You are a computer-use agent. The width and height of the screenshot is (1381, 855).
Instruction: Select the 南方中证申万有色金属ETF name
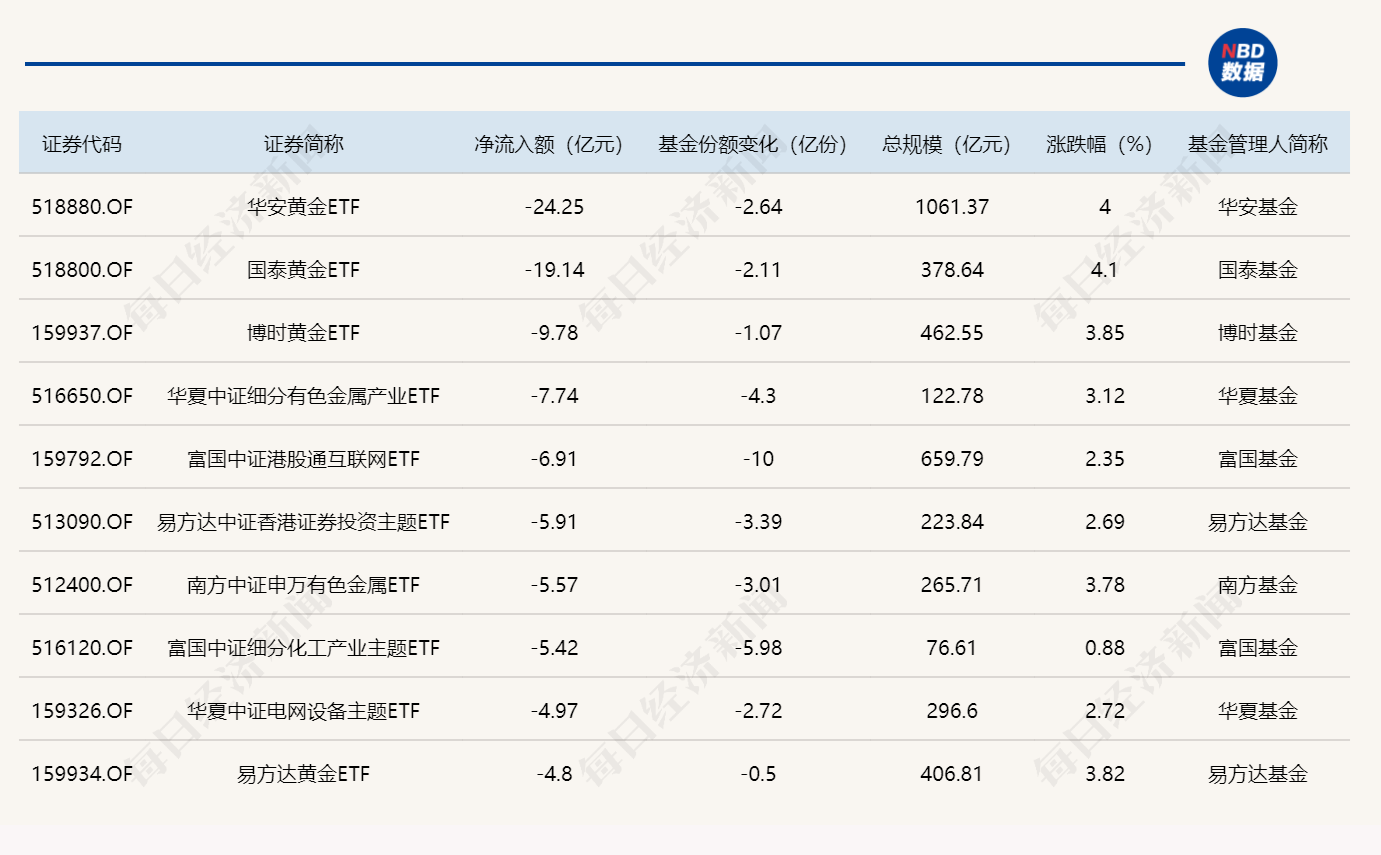303,585
